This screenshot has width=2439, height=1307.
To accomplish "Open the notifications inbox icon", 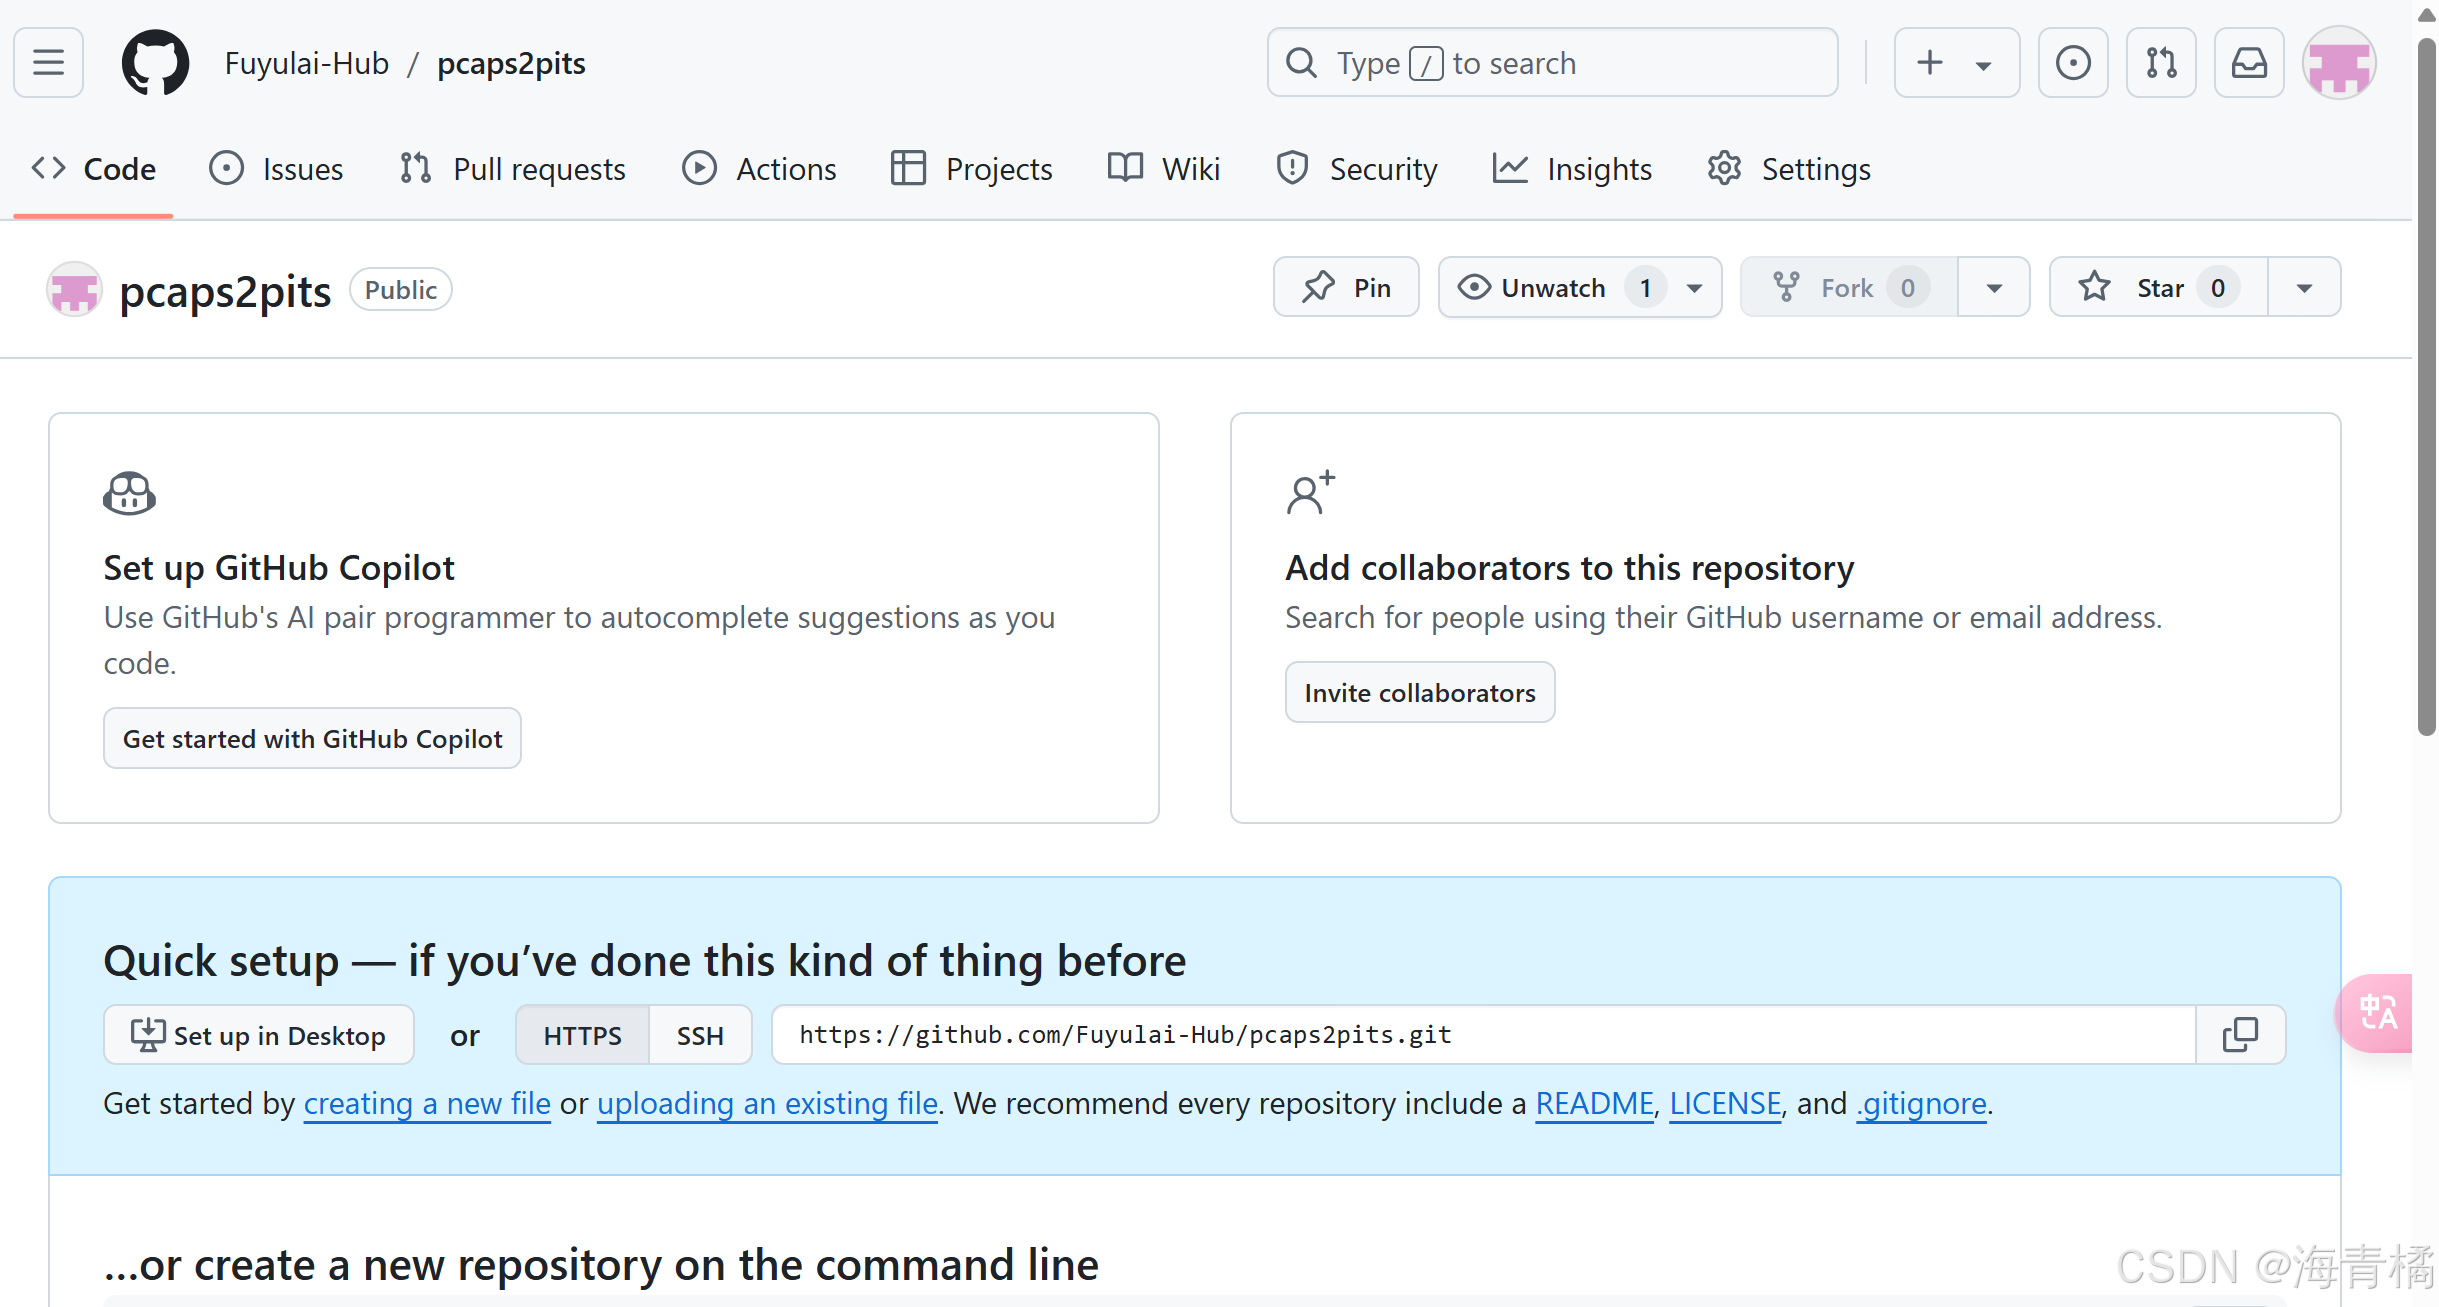I will (x=2249, y=63).
